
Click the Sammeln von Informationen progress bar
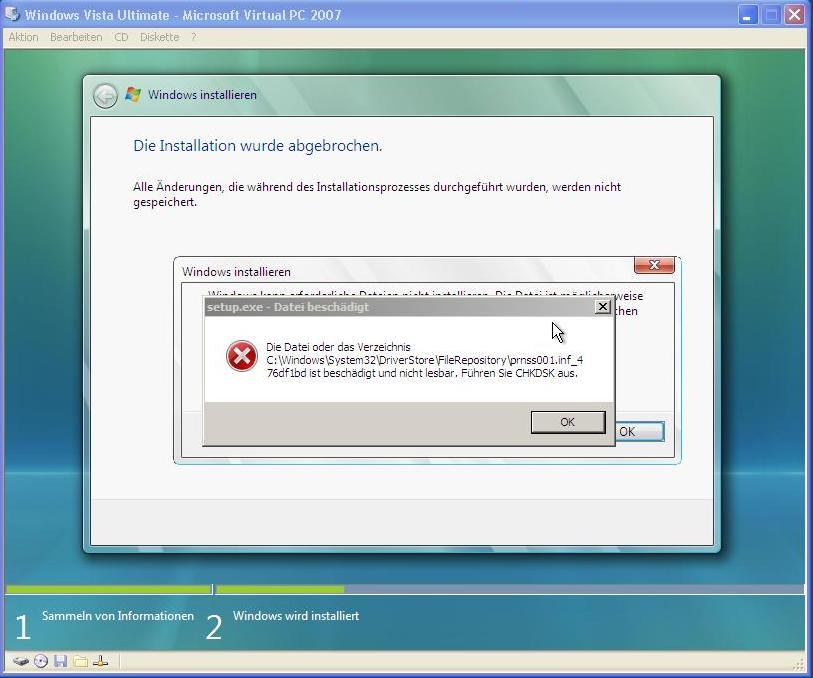point(108,589)
